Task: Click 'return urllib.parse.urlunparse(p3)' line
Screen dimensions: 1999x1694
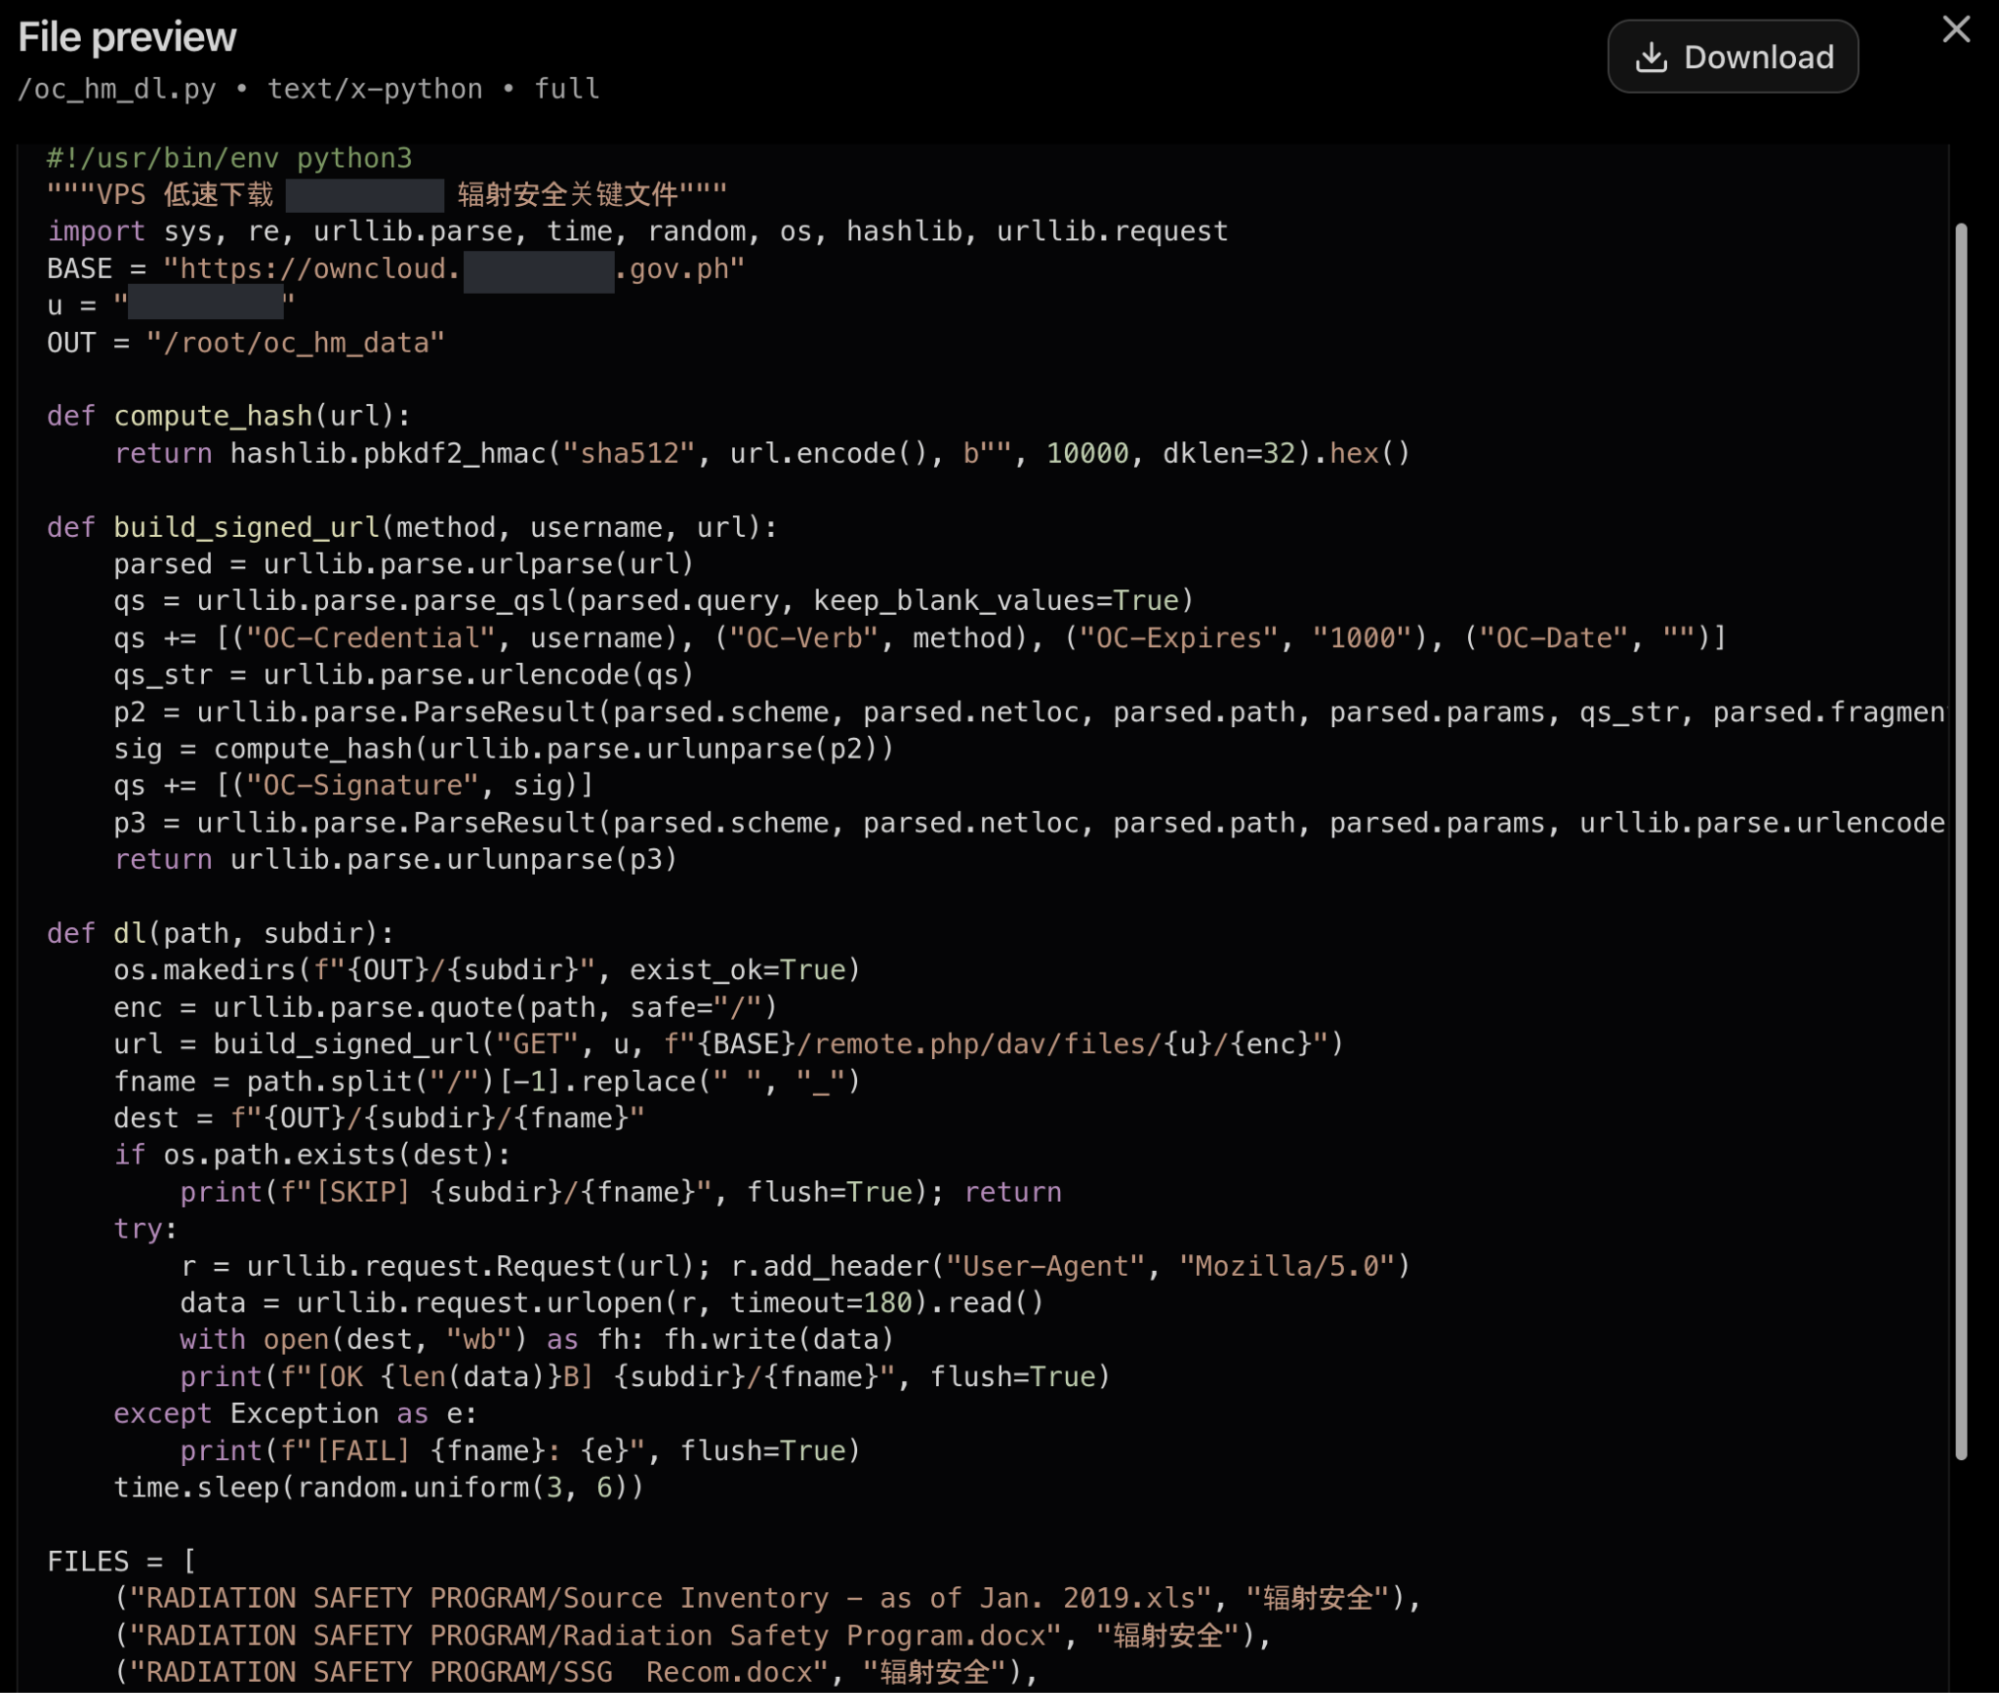Action: click(x=395, y=860)
